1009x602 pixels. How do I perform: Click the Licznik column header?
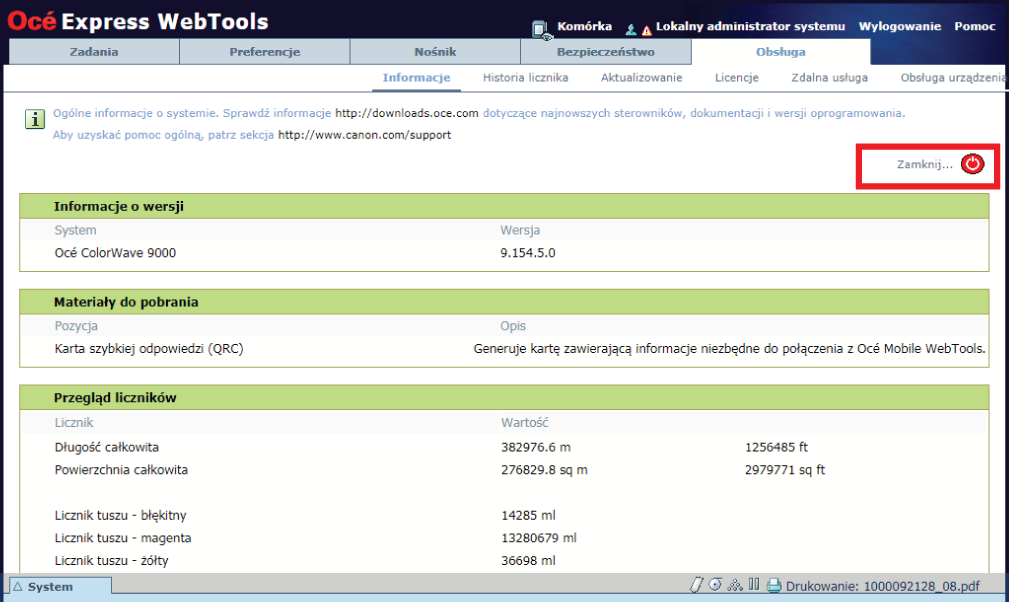click(x=74, y=423)
